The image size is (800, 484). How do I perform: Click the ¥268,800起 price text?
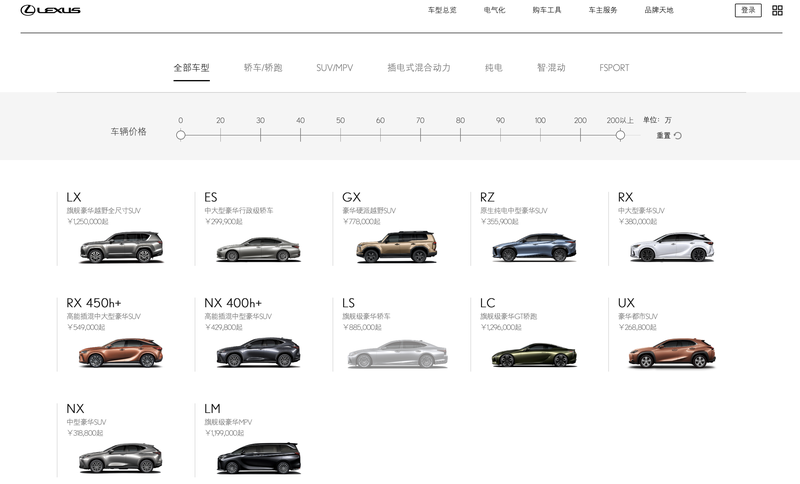point(638,327)
